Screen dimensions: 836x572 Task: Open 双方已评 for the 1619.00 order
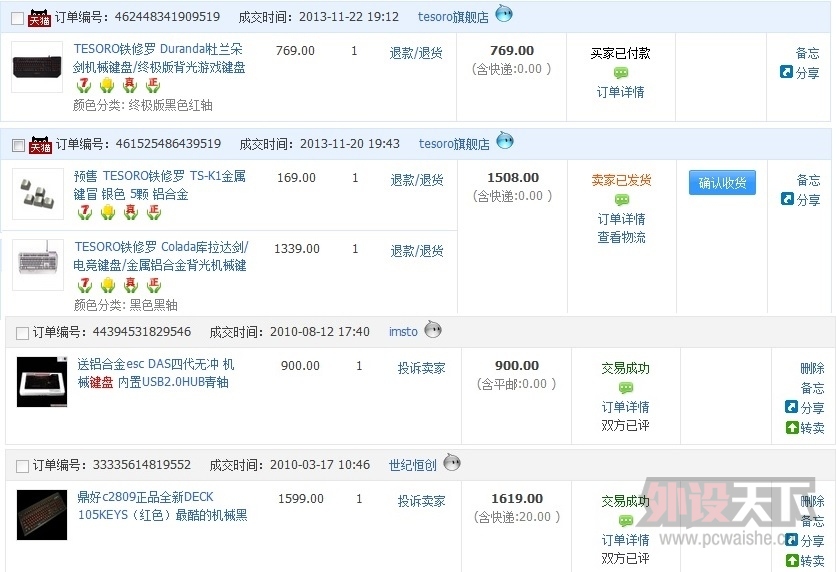tap(626, 558)
